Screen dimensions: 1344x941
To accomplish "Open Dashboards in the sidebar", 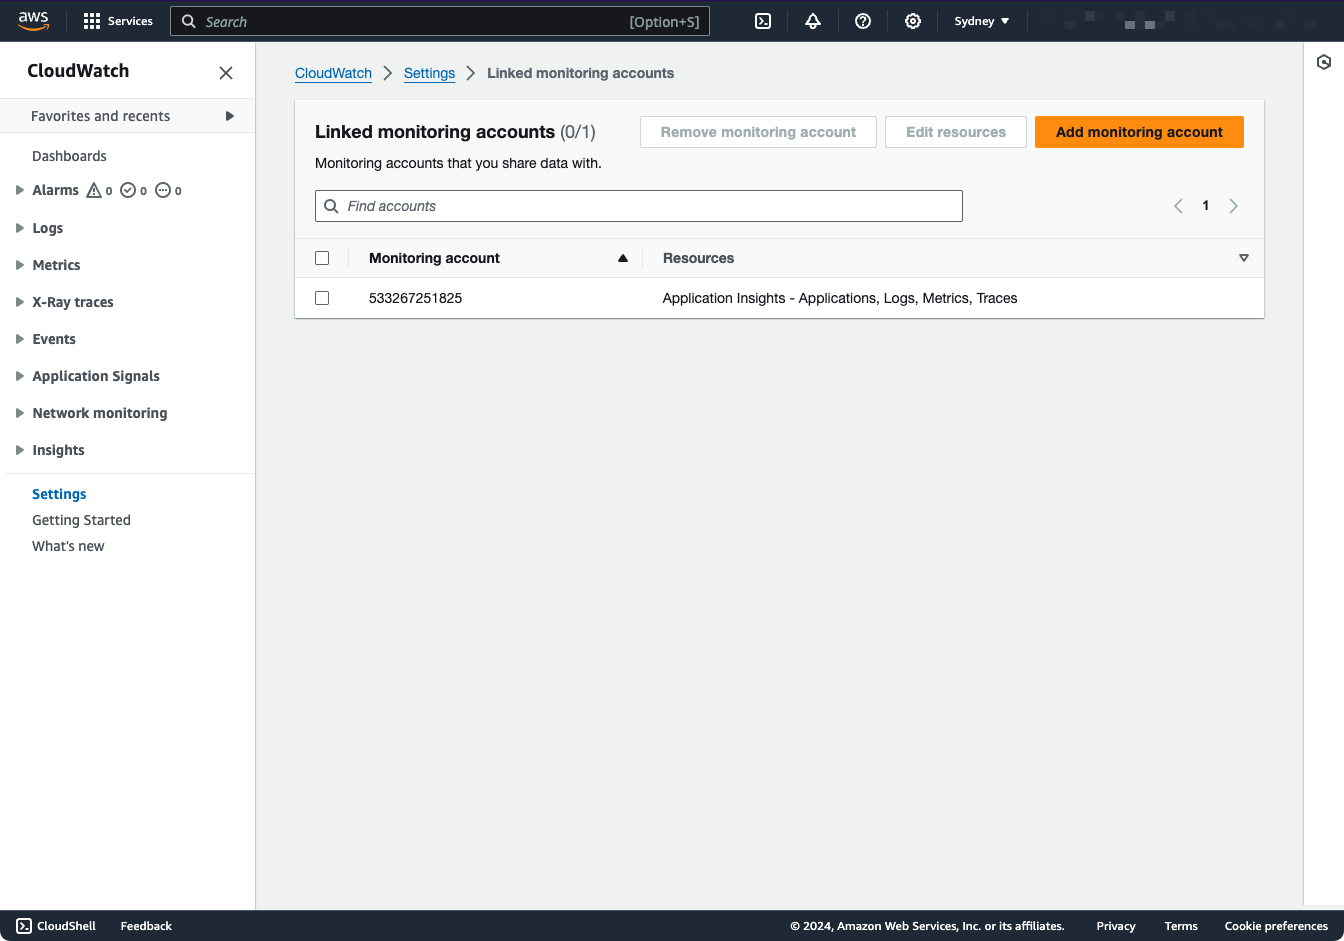I will coord(69,156).
